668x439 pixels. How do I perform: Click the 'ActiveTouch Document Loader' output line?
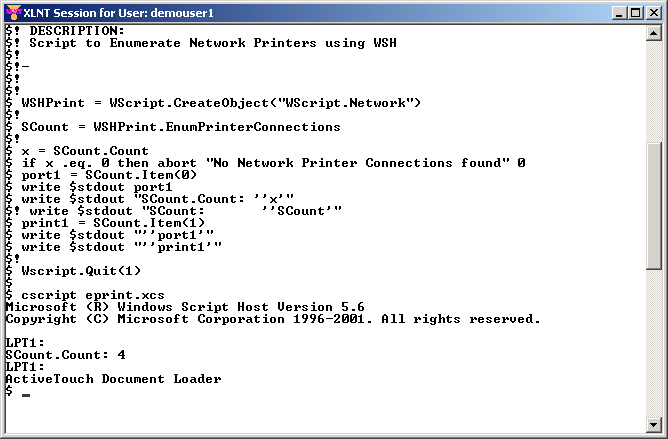pos(113,379)
